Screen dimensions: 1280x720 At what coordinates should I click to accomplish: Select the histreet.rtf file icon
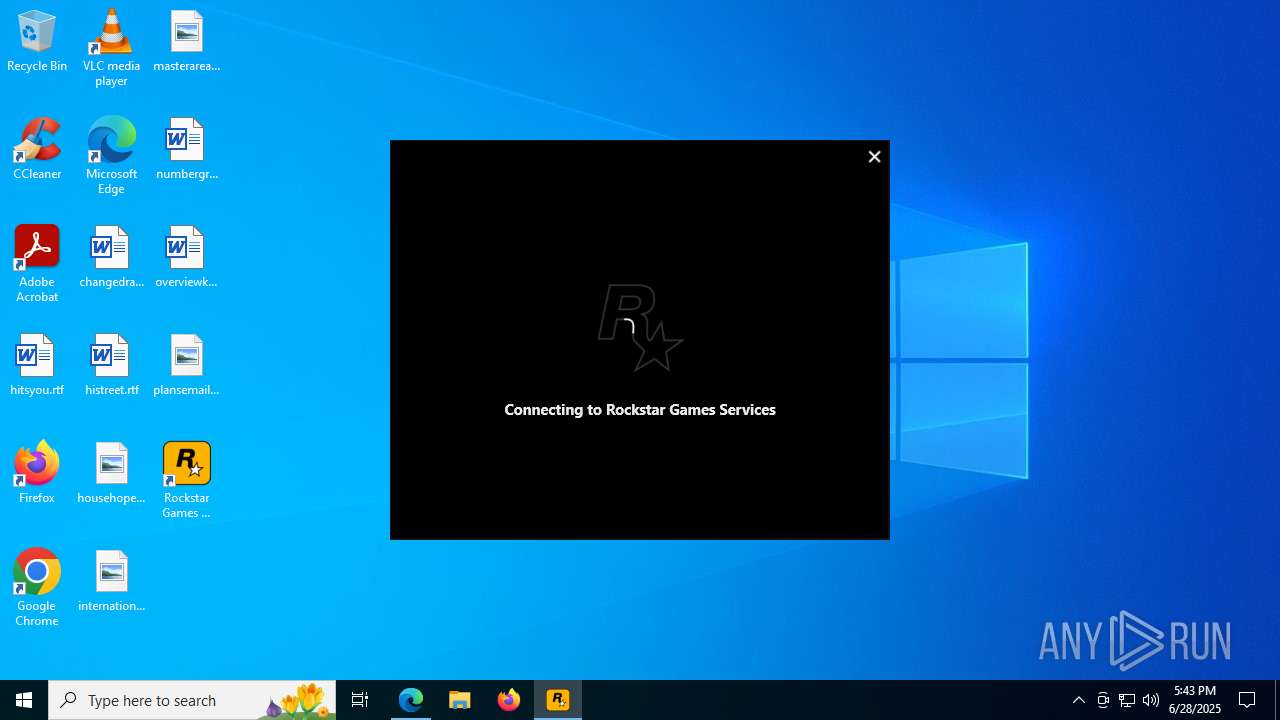[x=111, y=366]
